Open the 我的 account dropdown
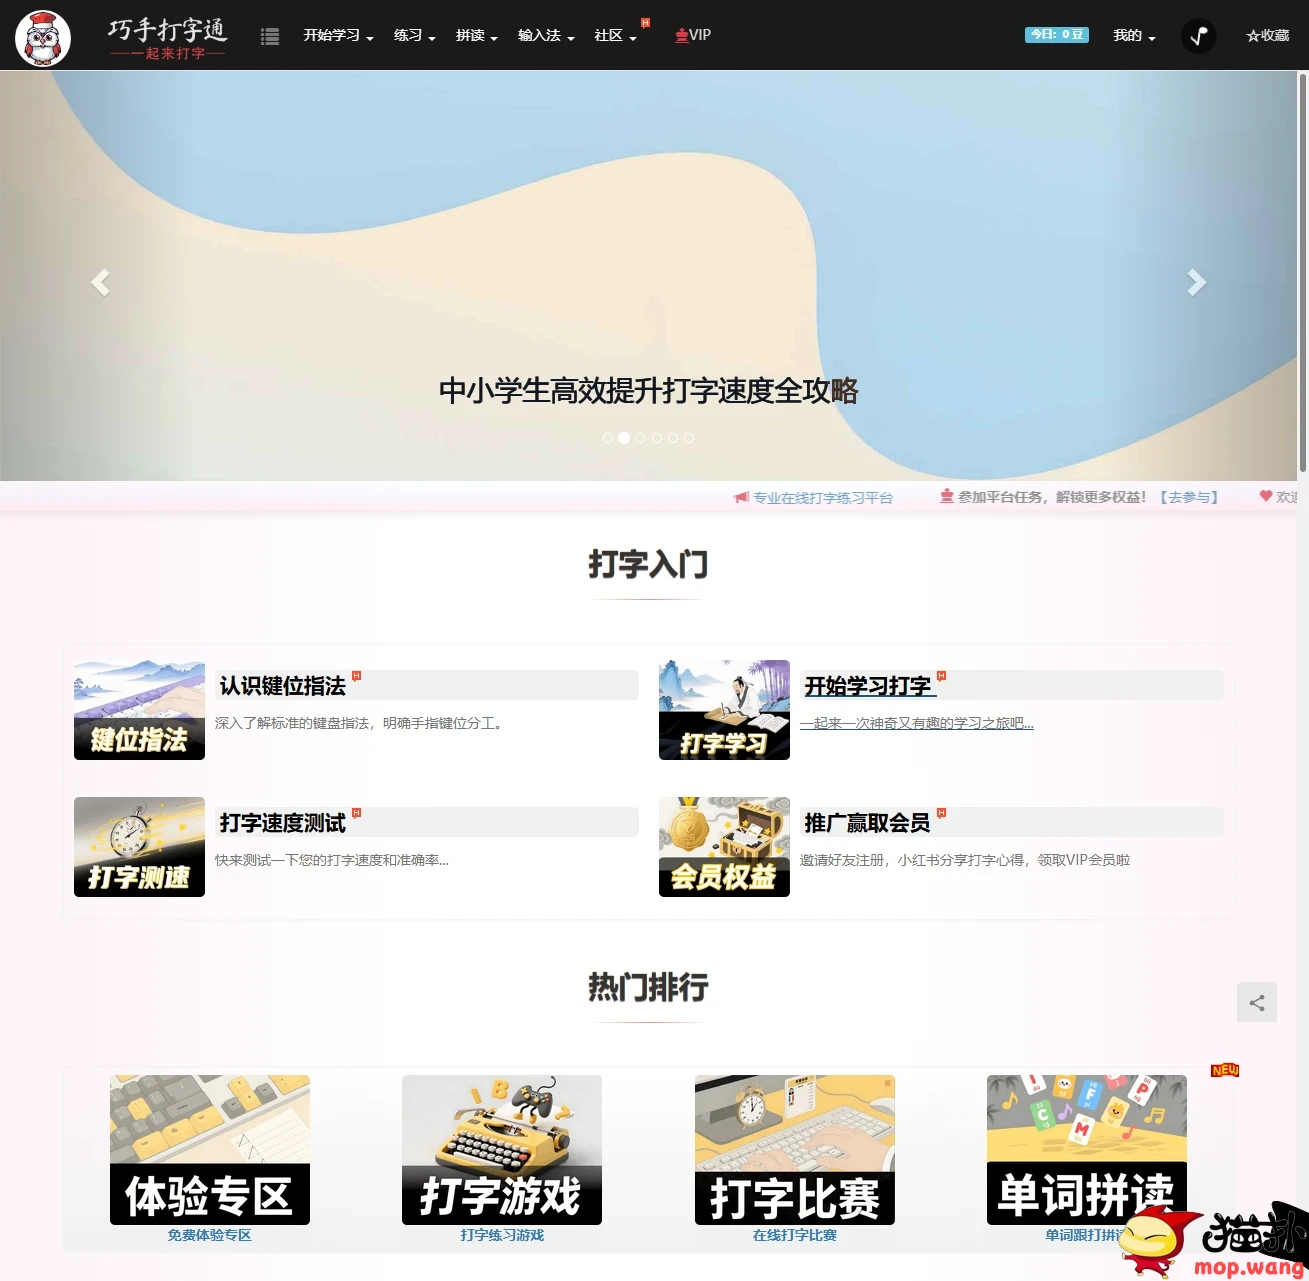Viewport: 1309px width, 1281px height. click(1134, 36)
